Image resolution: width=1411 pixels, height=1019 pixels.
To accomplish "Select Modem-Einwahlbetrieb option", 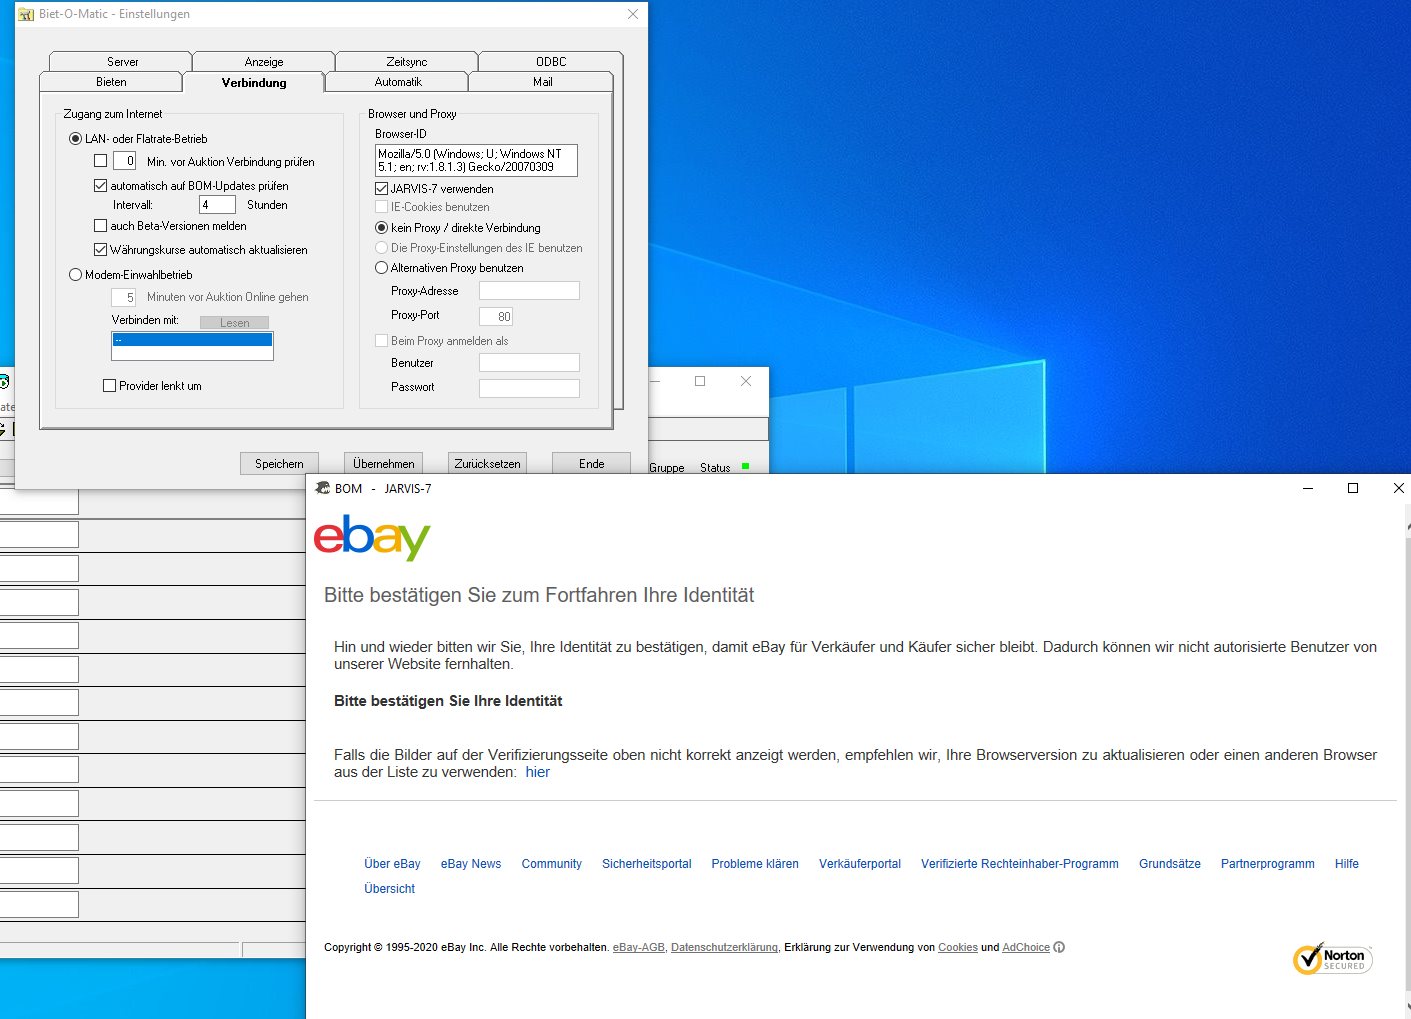I will point(75,275).
